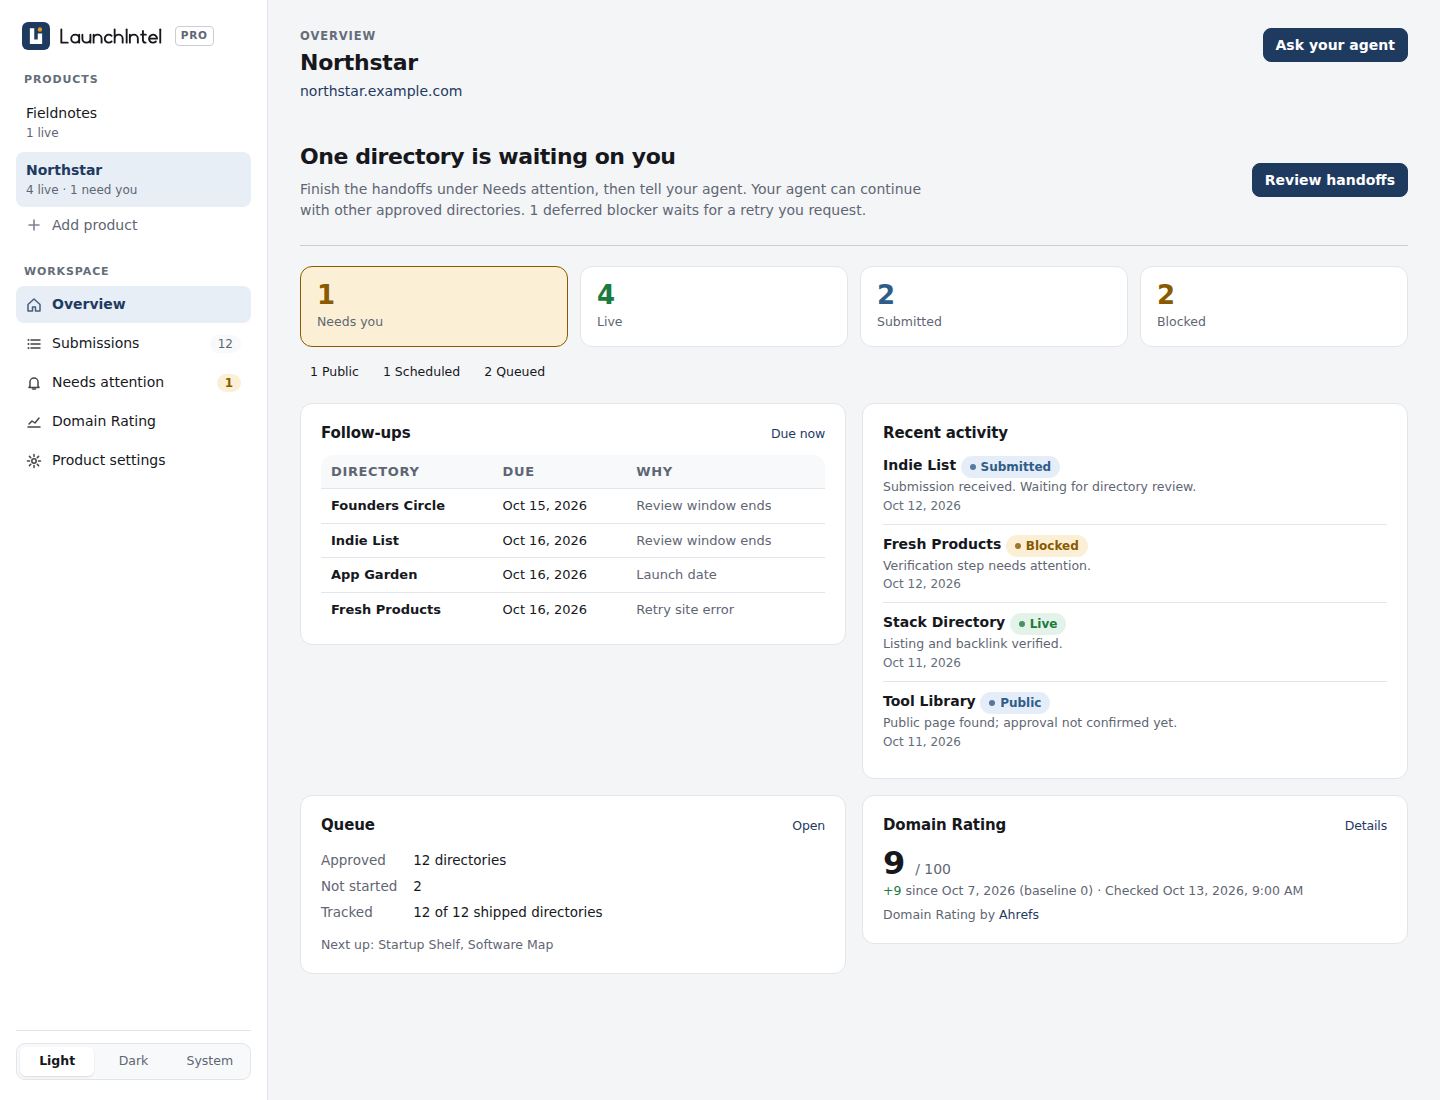The image size is (1440, 1100).
Task: Open Product settings
Action: 133,461
